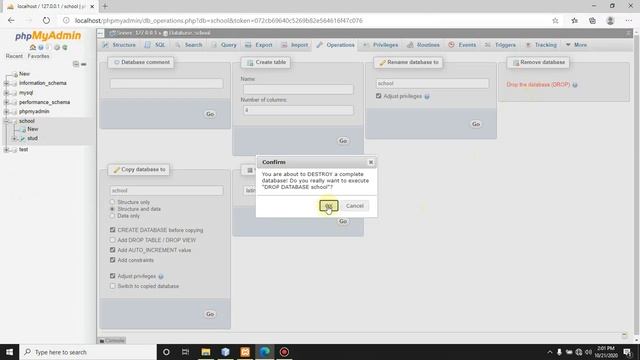The width and height of the screenshot is (640, 360).
Task: Toggle Adjust privileges in Copy database
Action: (113, 276)
